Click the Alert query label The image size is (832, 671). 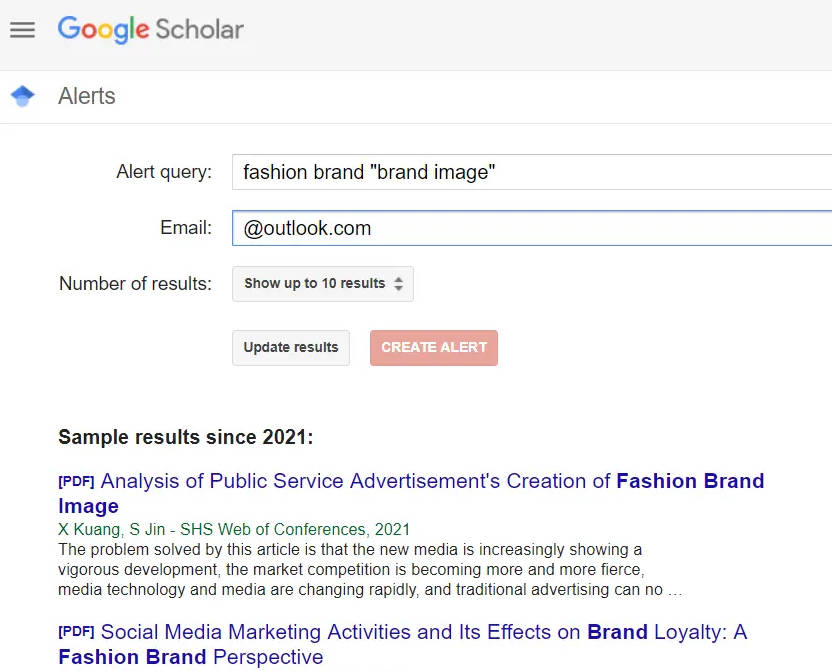(164, 172)
